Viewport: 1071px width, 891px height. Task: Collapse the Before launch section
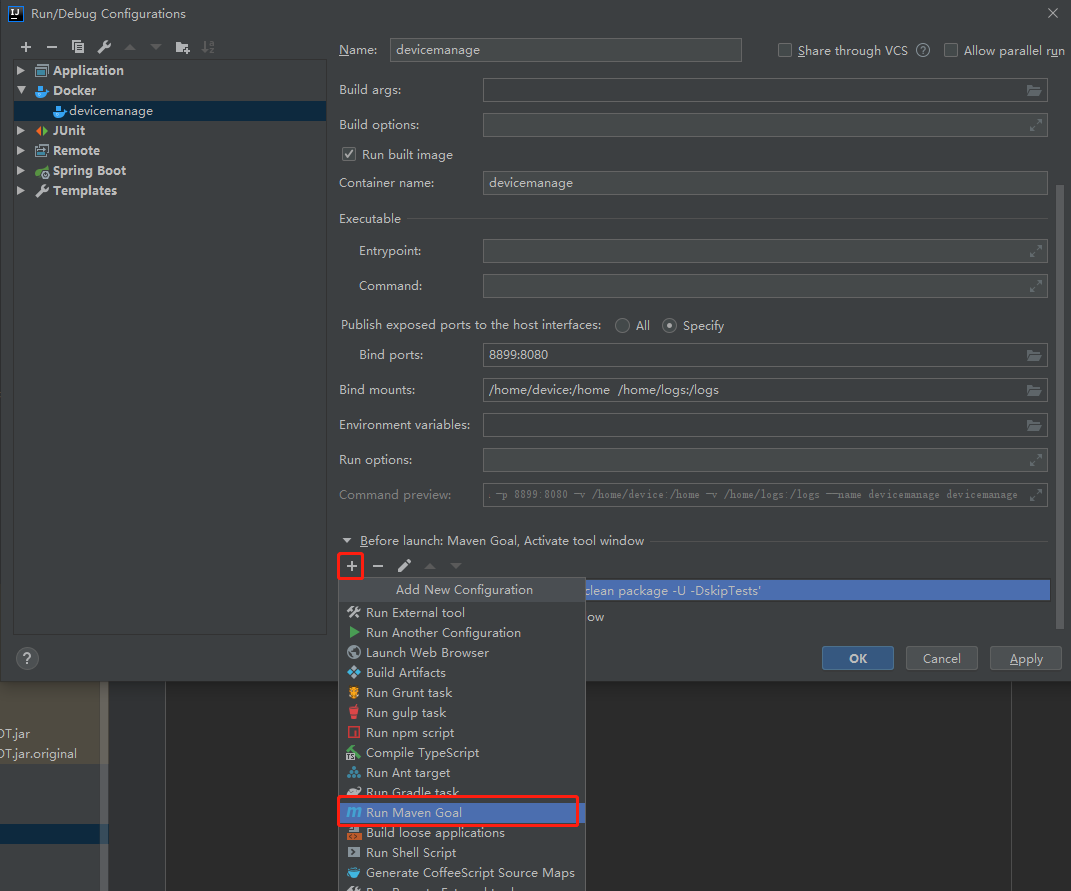click(347, 540)
